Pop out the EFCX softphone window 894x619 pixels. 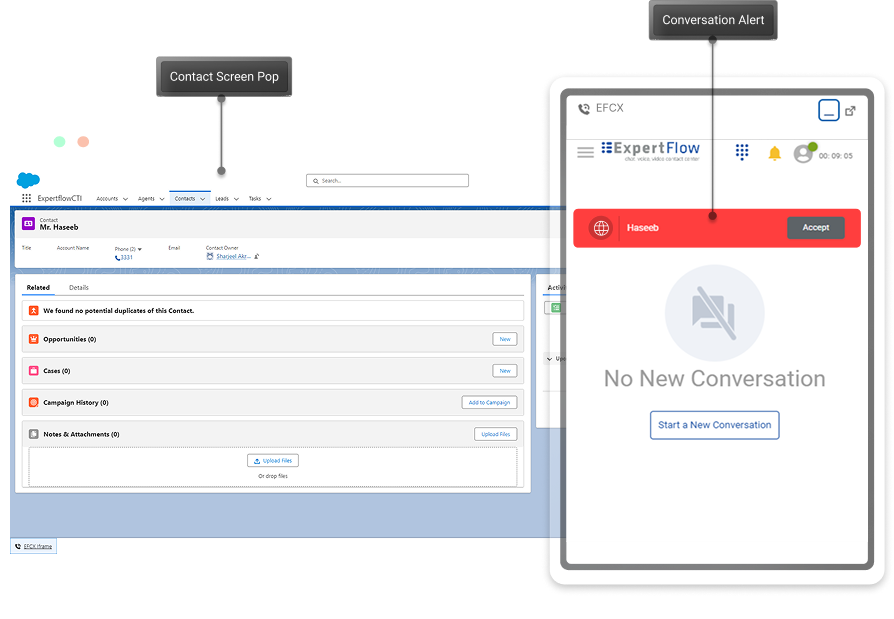pyautogui.click(x=851, y=111)
